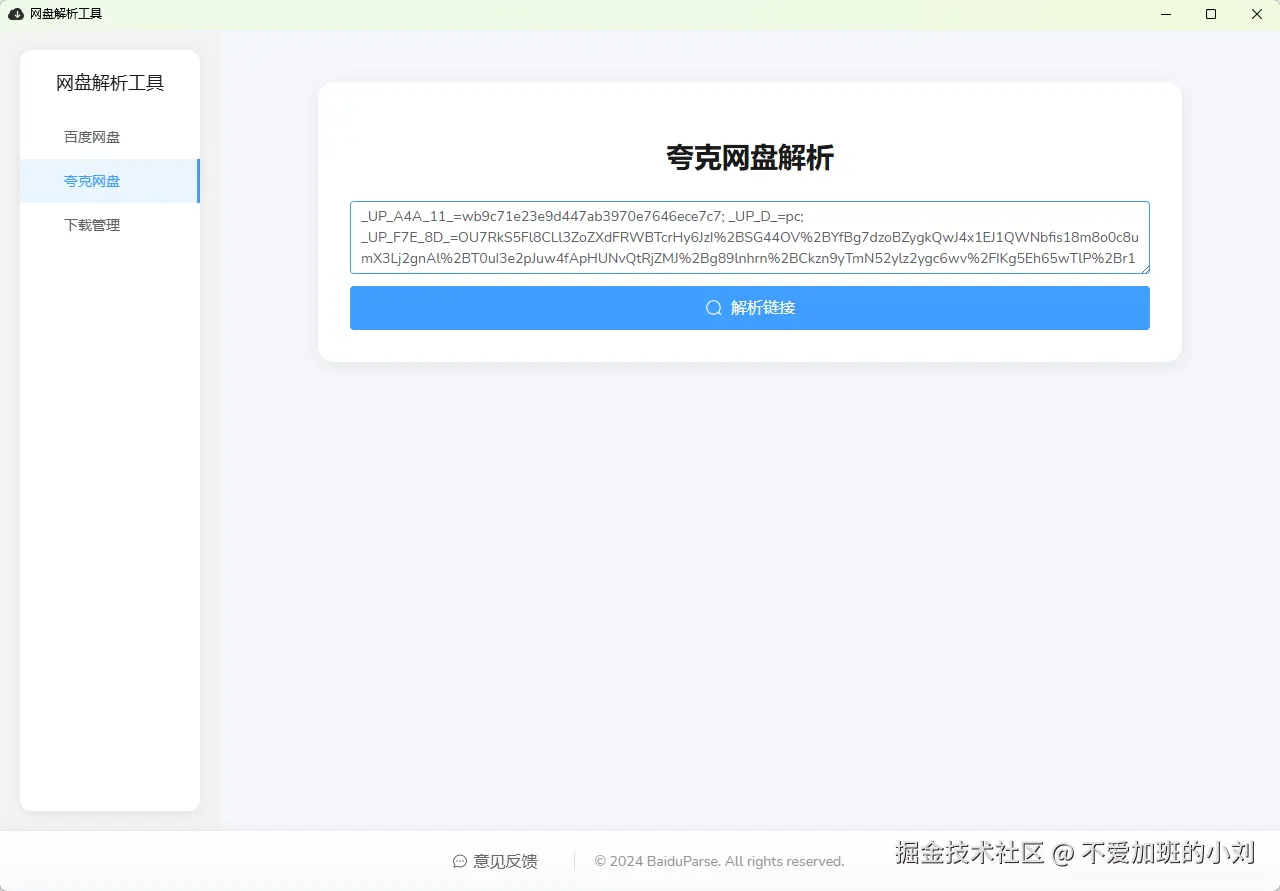Click the © 2024 BaiduParse copyright text
1280x891 pixels.
(719, 861)
